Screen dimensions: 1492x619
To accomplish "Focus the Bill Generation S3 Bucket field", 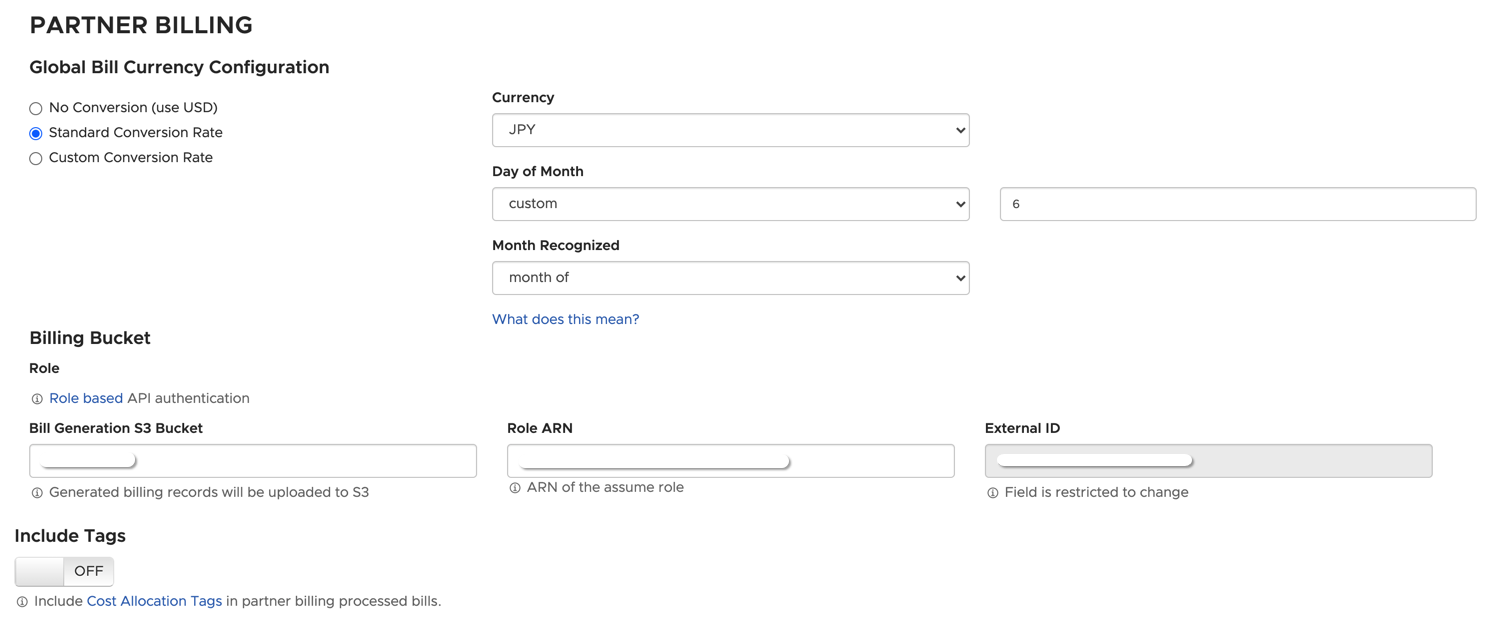I will pyautogui.click(x=300, y=461).
